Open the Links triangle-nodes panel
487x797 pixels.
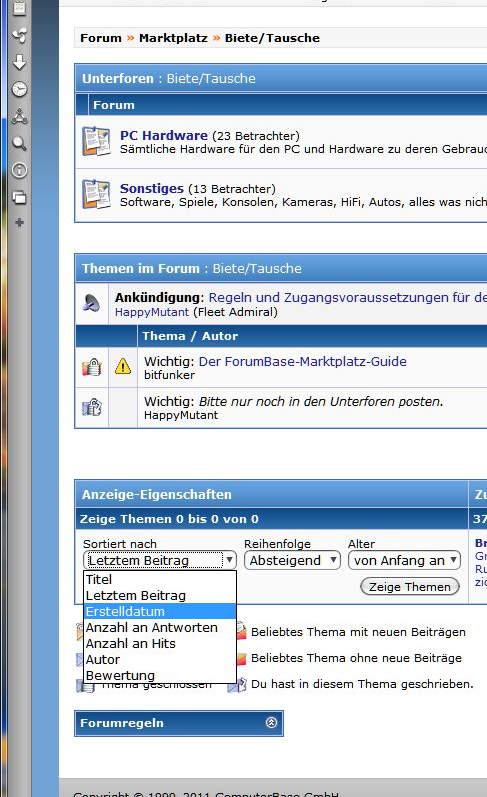pos(19,116)
